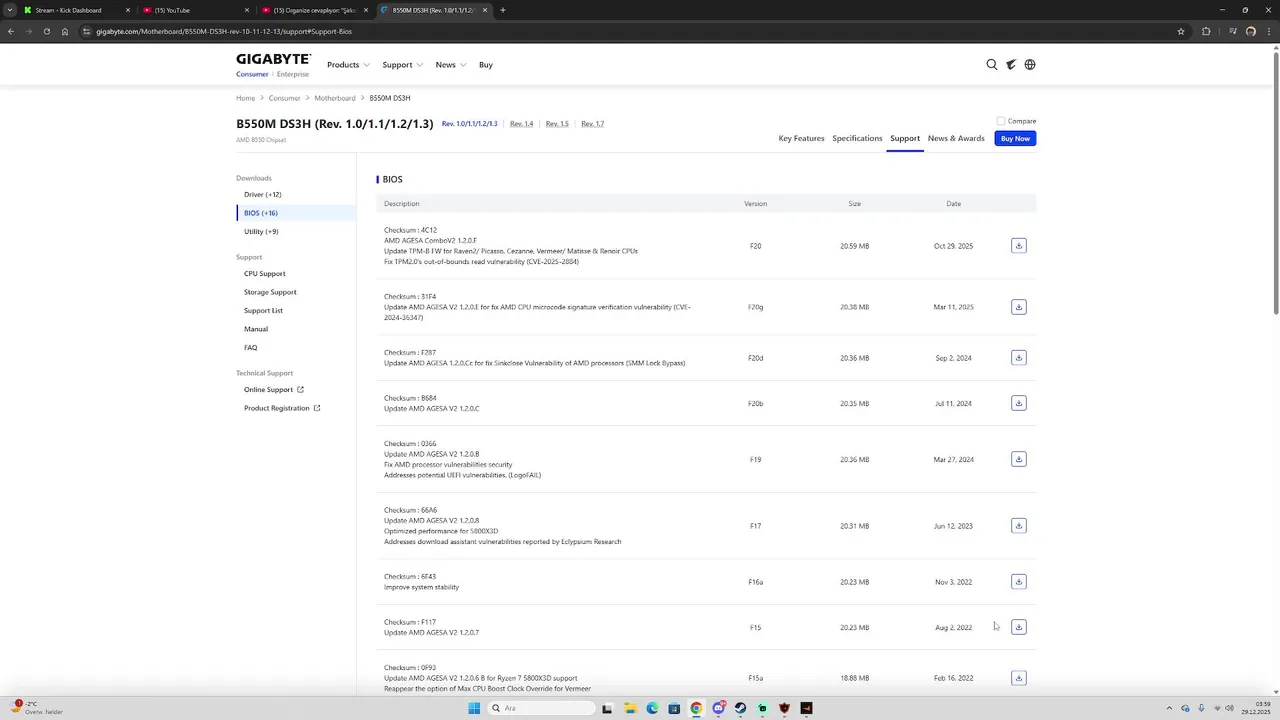This screenshot has height=720, width=1280.
Task: Download BIOS version F20b
Action: (x=1018, y=403)
